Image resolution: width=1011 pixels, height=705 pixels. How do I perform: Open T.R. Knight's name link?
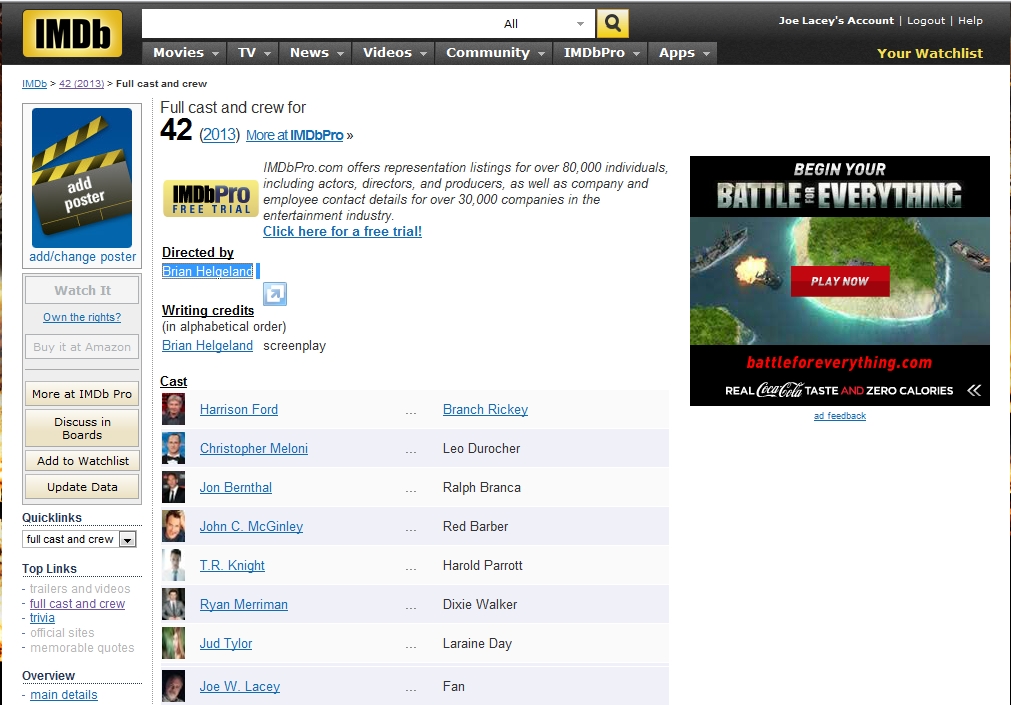(232, 566)
